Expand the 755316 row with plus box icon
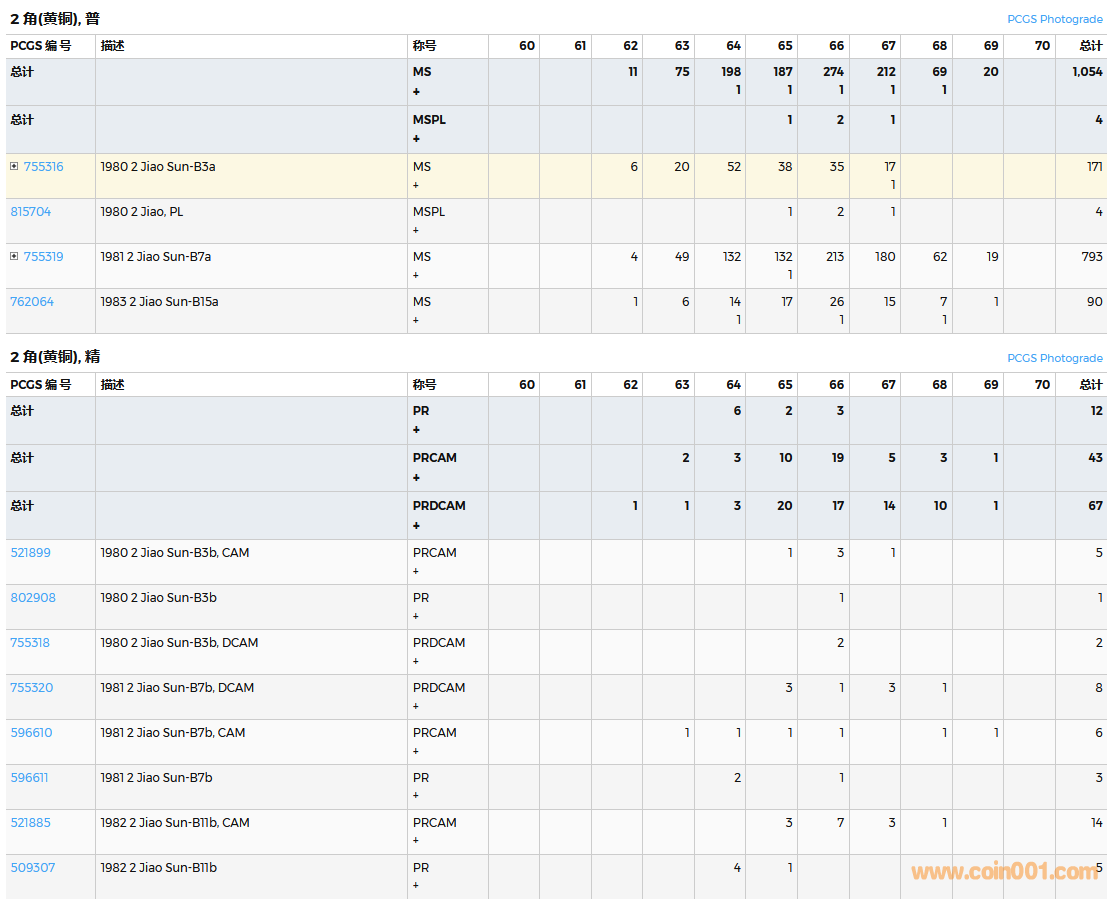This screenshot has height=899, width=1111. (x=14, y=167)
